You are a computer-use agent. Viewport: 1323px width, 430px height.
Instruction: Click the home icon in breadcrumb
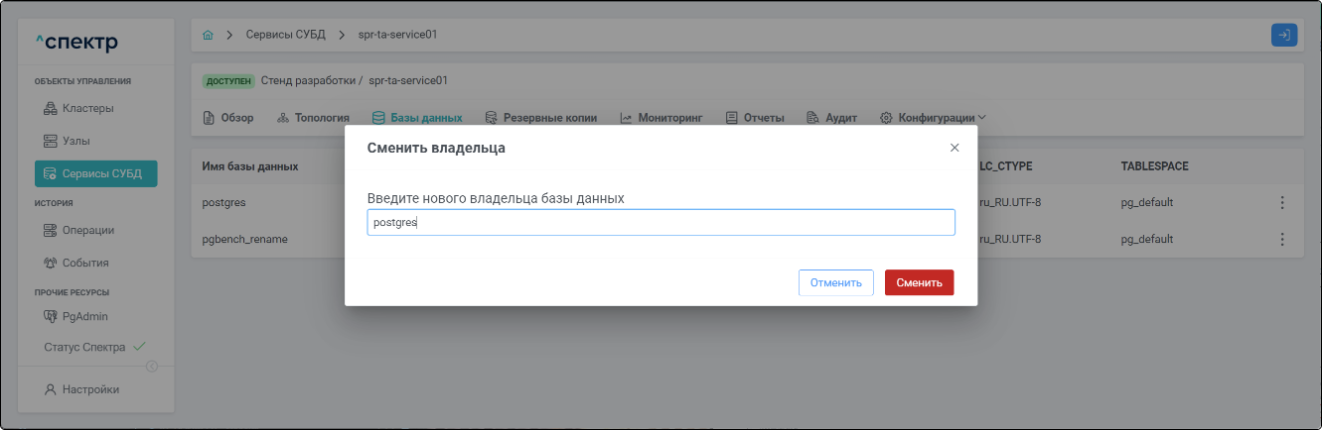click(208, 35)
